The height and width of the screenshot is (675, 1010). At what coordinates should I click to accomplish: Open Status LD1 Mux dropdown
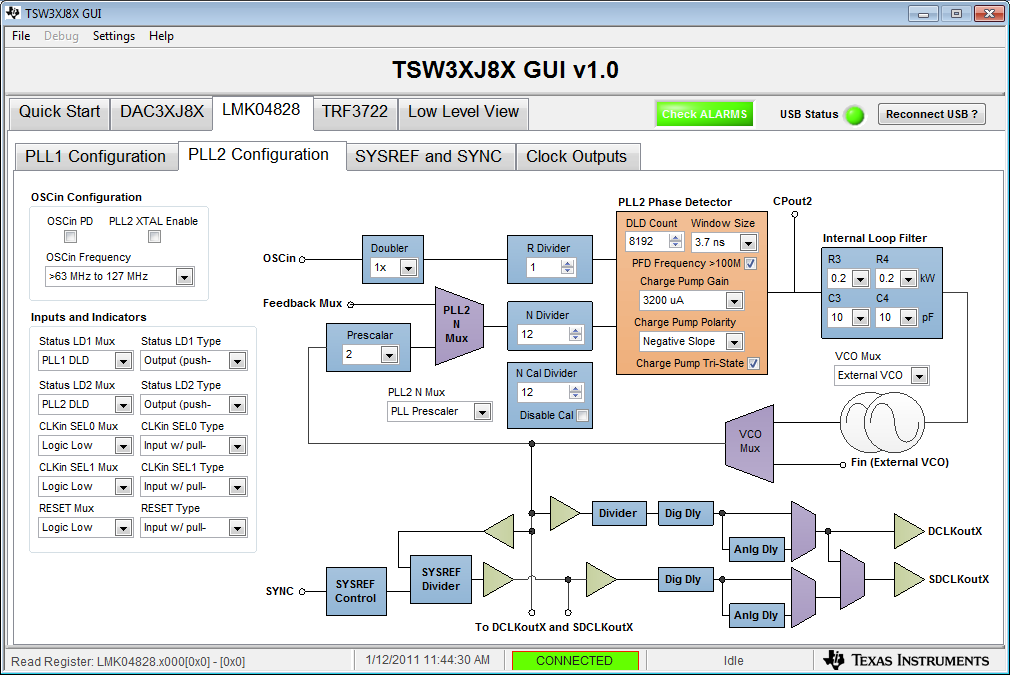point(124,361)
